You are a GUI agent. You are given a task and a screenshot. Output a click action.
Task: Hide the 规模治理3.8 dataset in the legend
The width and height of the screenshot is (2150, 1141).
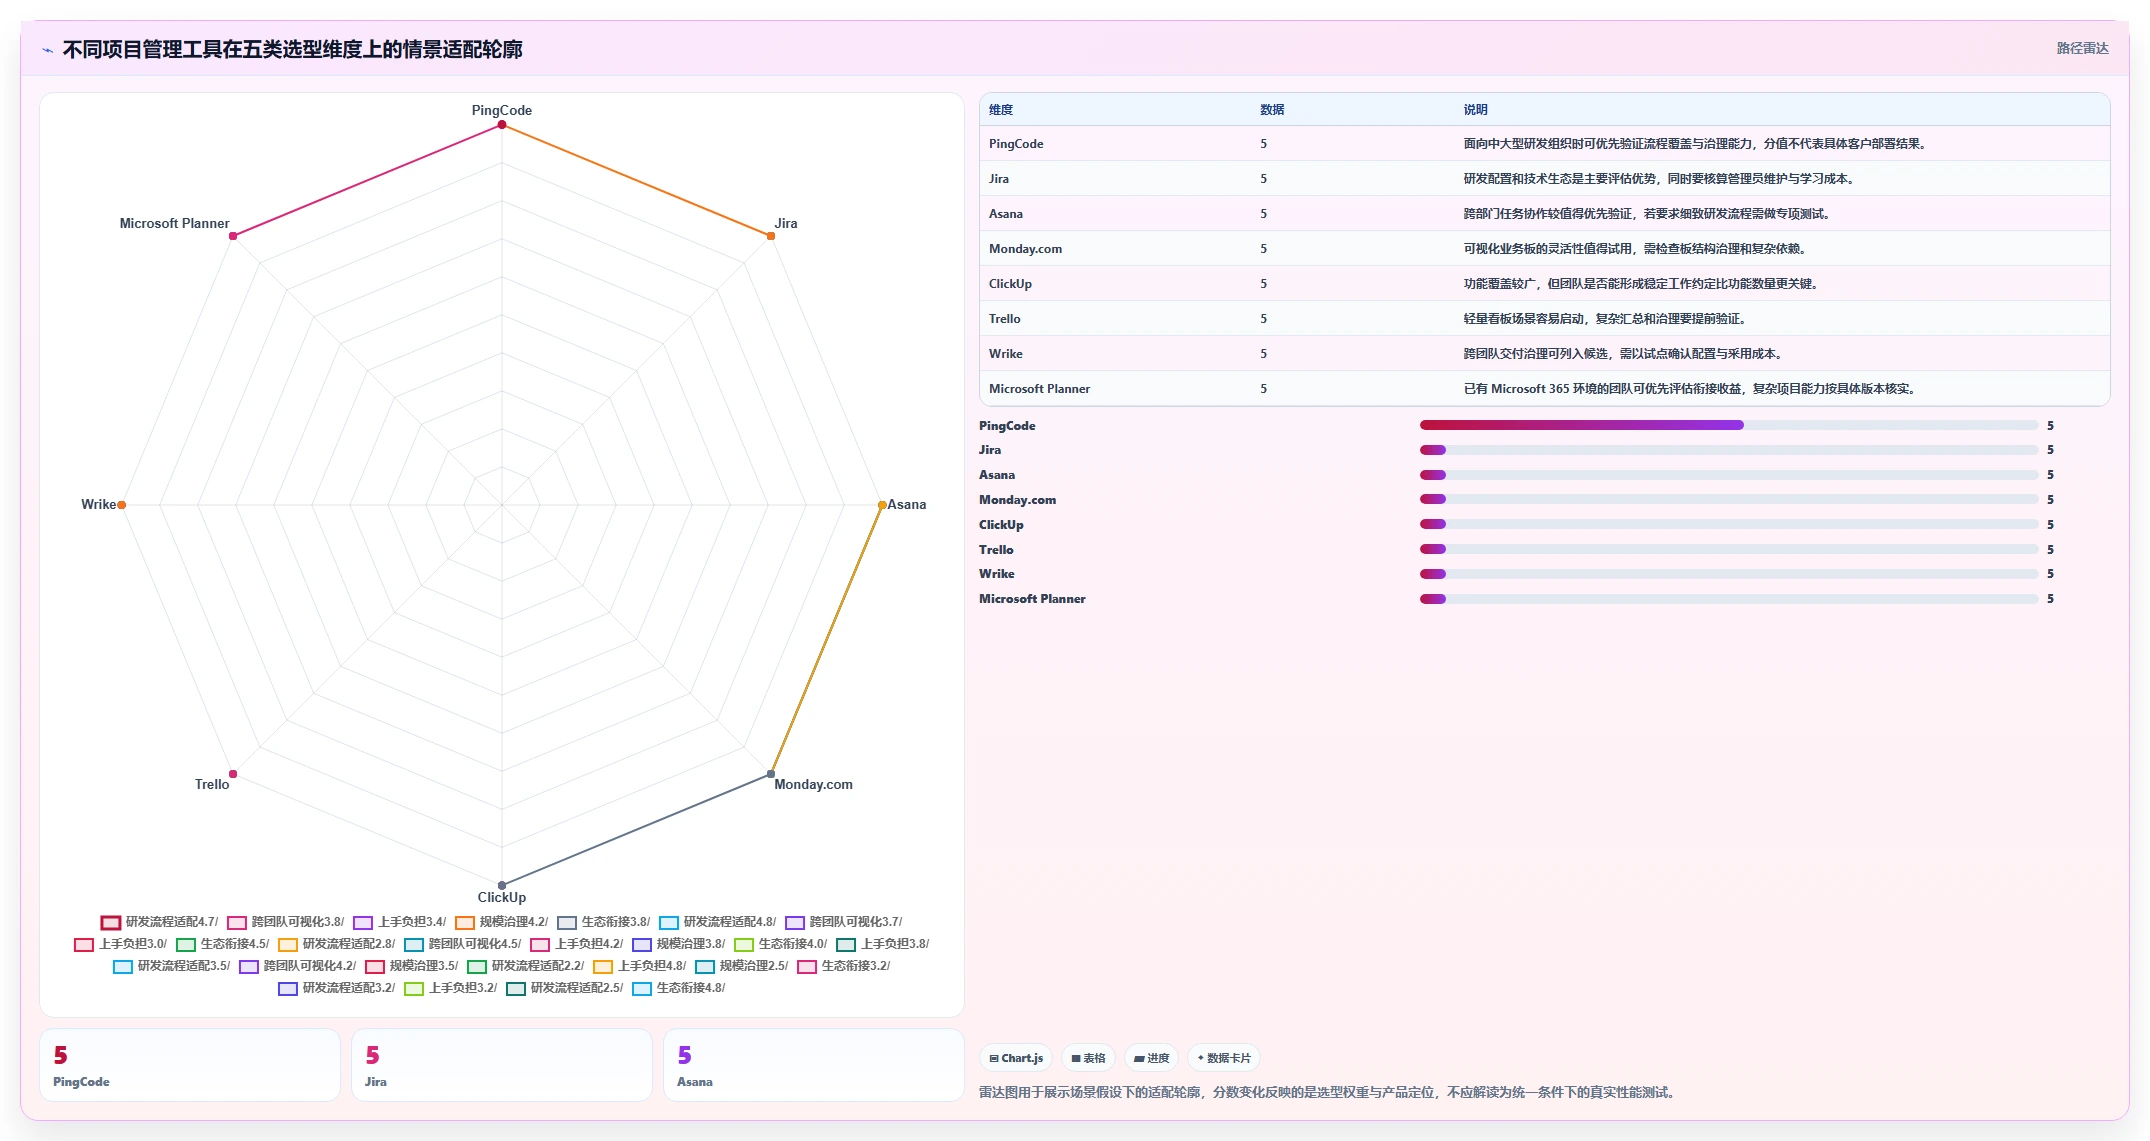pos(678,944)
